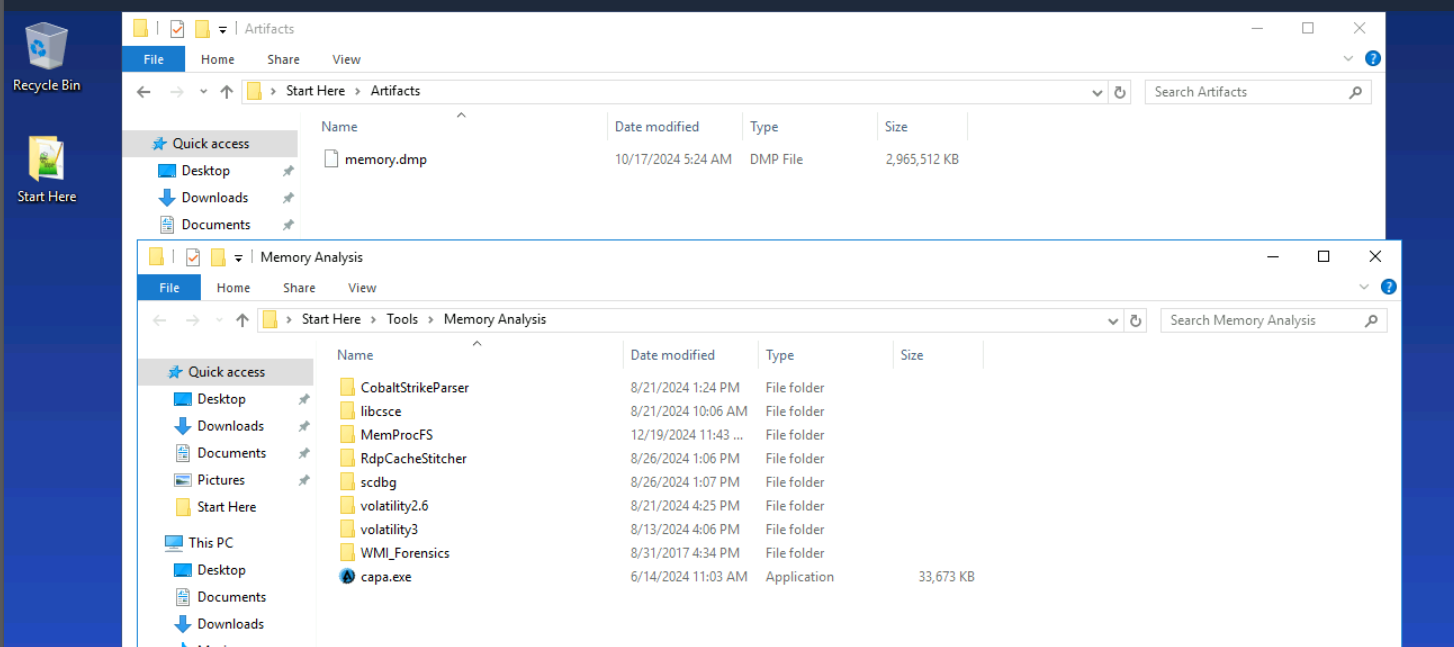
Task: Open the Start Here desktop shortcut
Action: pyautogui.click(x=46, y=162)
